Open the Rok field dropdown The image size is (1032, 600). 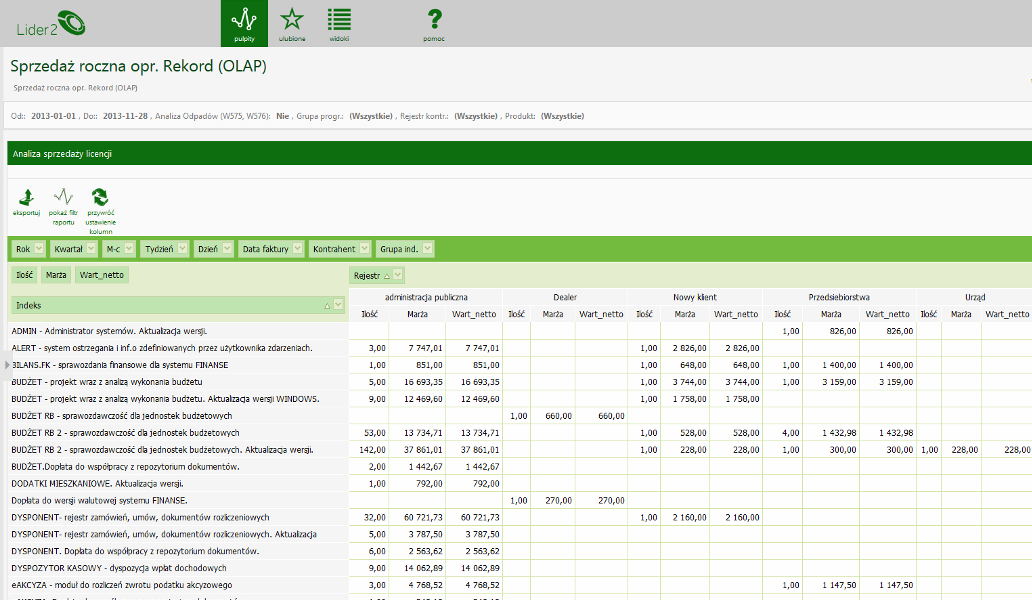[x=39, y=249]
